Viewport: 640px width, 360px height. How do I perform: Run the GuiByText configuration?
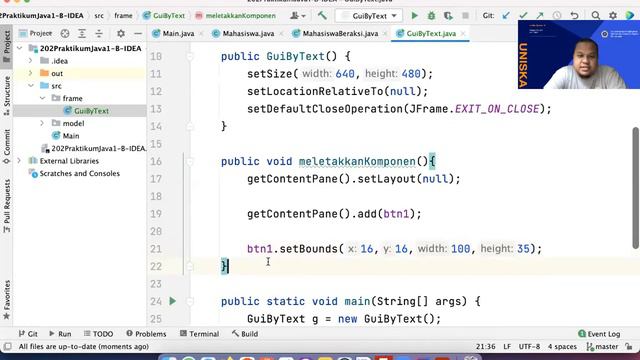click(414, 16)
